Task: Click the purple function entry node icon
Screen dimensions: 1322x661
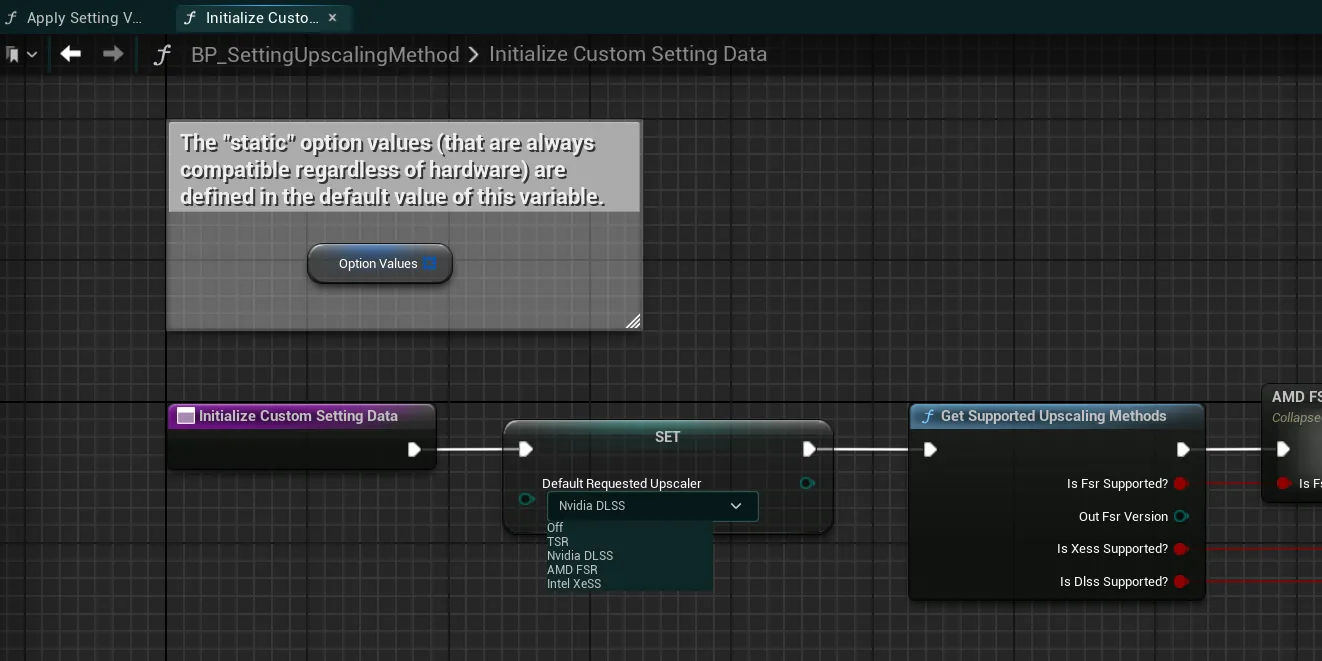Action: tap(185, 416)
